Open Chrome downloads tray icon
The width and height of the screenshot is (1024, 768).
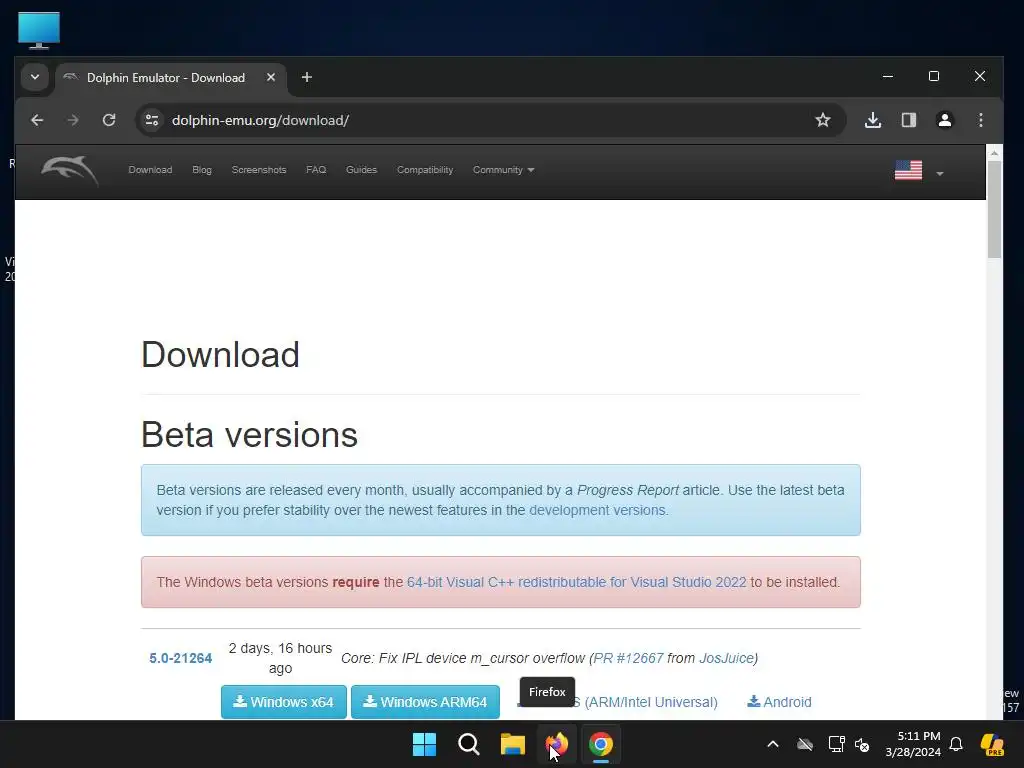[873, 120]
